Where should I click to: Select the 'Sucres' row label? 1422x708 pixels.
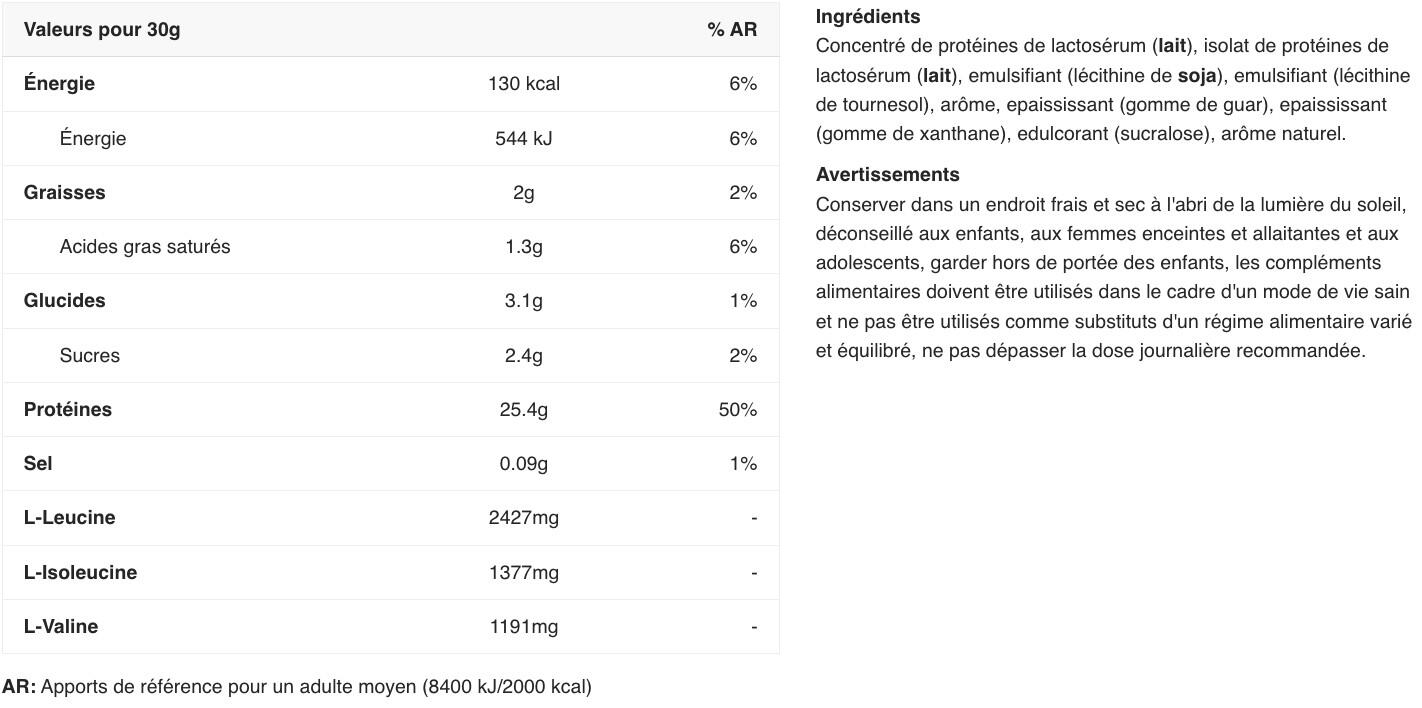click(x=89, y=356)
